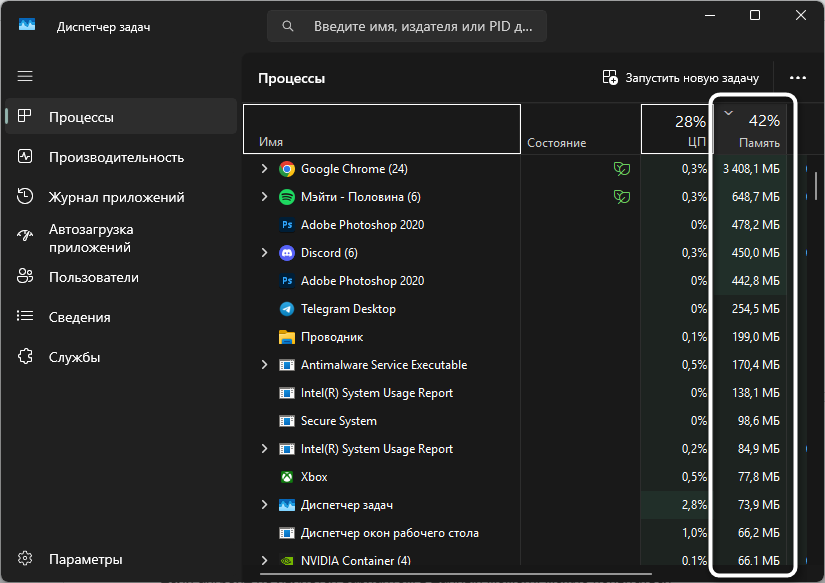Screen dimensions: 825x583
Task: Expand Antimalware Service Executable process tree
Action: 264,365
